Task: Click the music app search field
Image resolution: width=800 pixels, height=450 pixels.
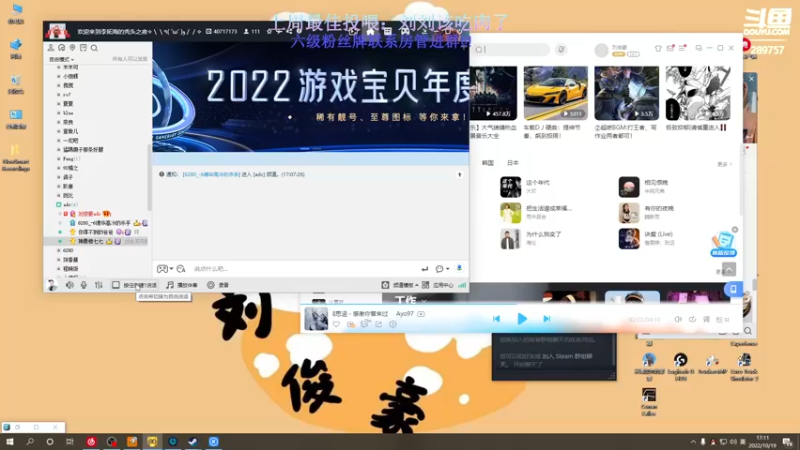Action: coord(510,49)
